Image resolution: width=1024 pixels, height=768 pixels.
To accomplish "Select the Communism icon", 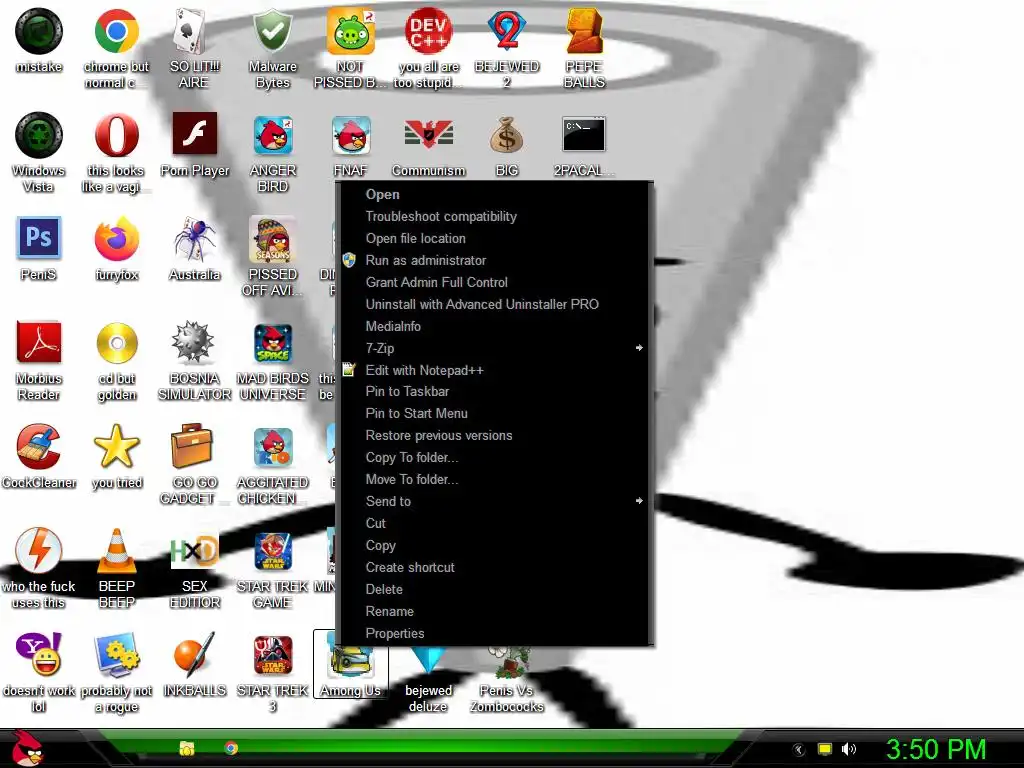I will point(428,134).
